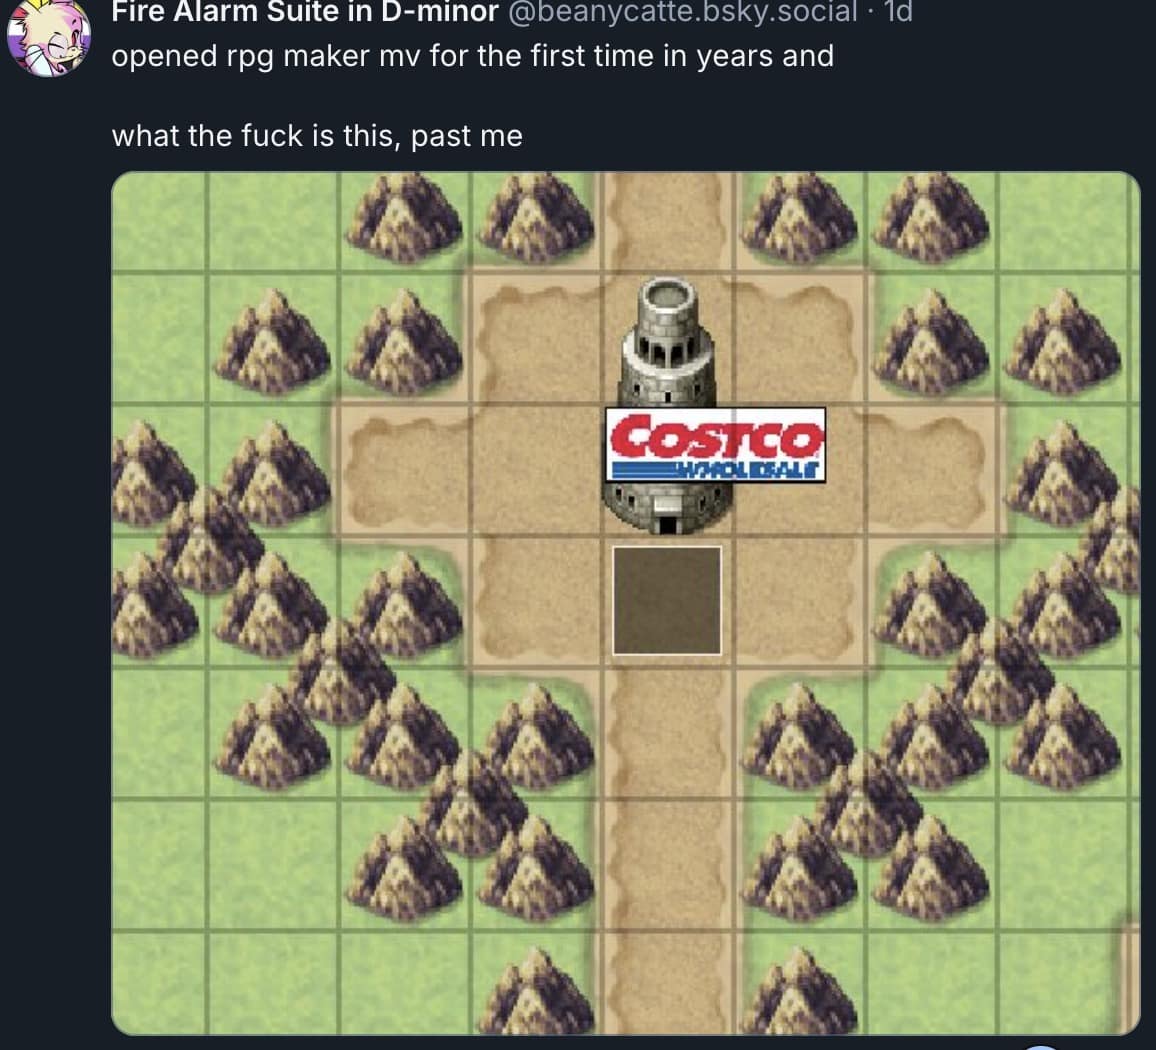Open the attached RPG Maker map image
Image resolution: width=1156 pixels, height=1050 pixels.
click(x=626, y=603)
